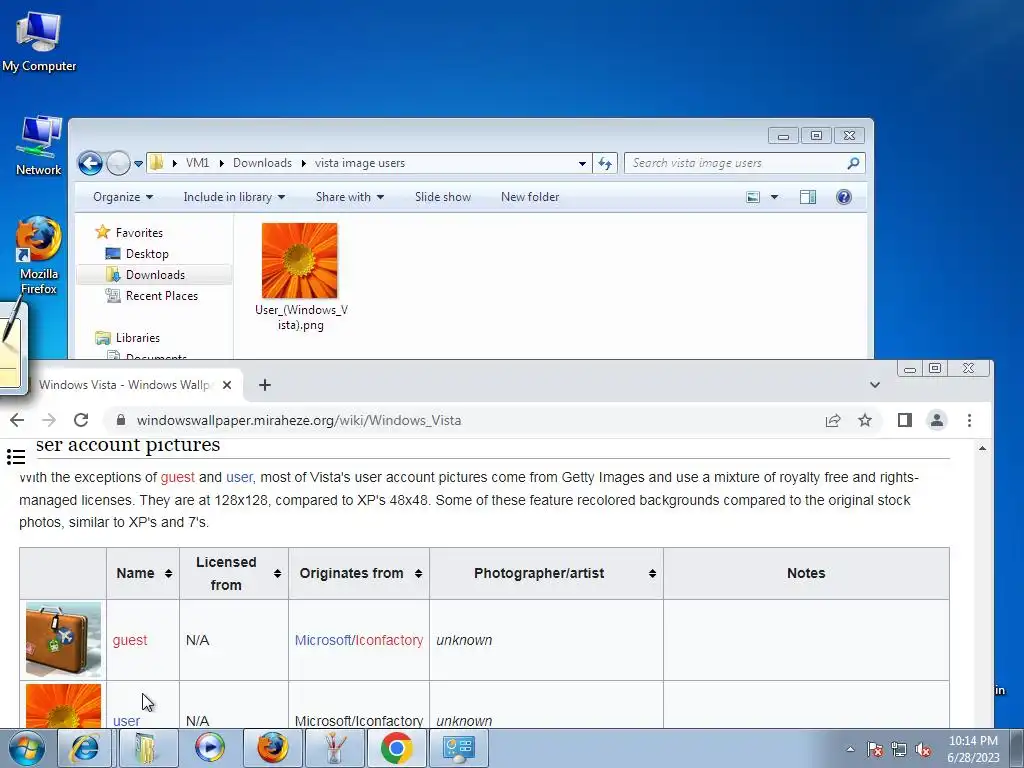Image resolution: width=1024 pixels, height=768 pixels.
Task: Open Explorer help question mark icon
Action: tap(844, 197)
